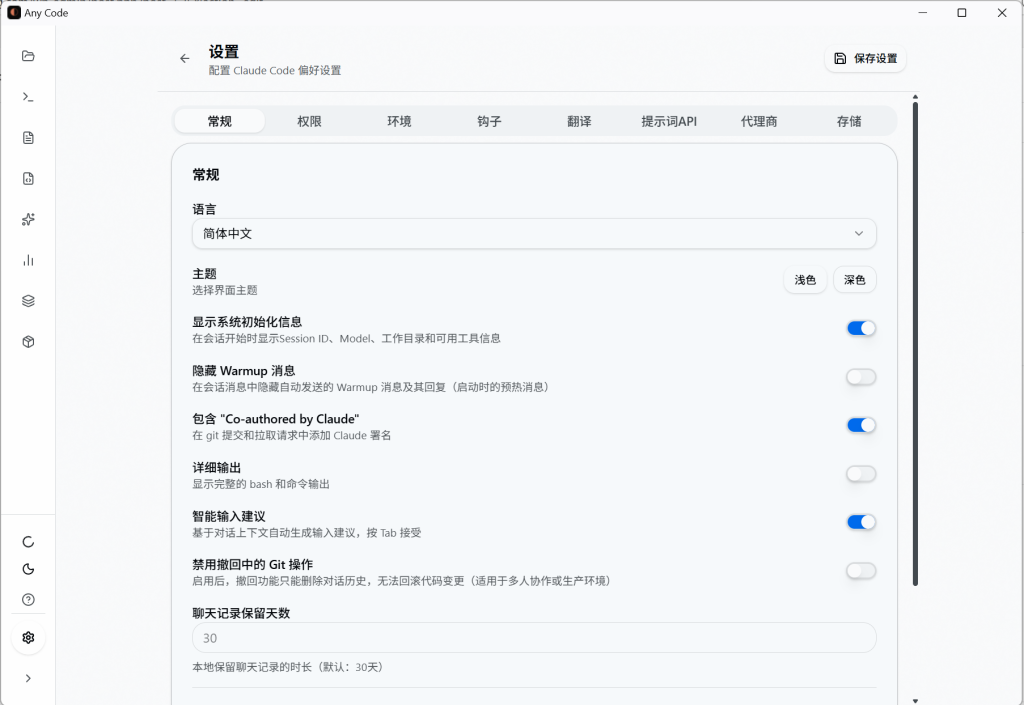Disable 显示系统初始化信息 switch

tap(860, 327)
